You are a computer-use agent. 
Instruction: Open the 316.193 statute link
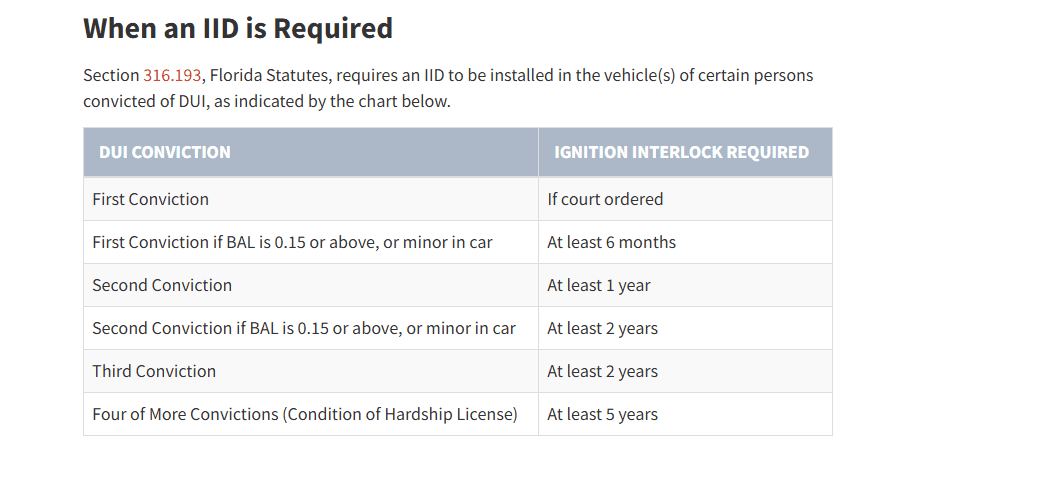click(172, 76)
